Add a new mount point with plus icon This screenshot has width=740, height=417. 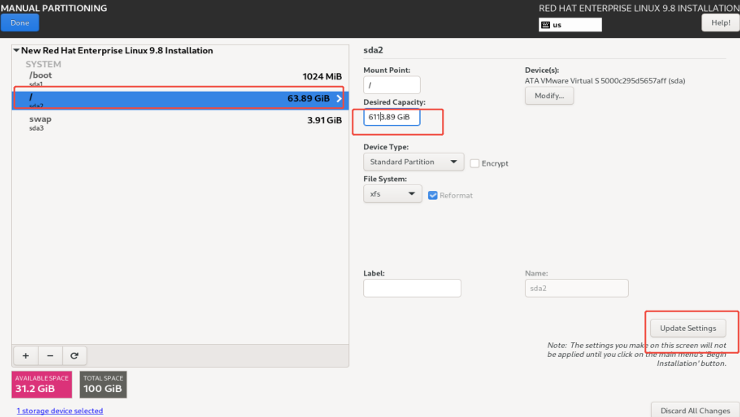[26, 356]
